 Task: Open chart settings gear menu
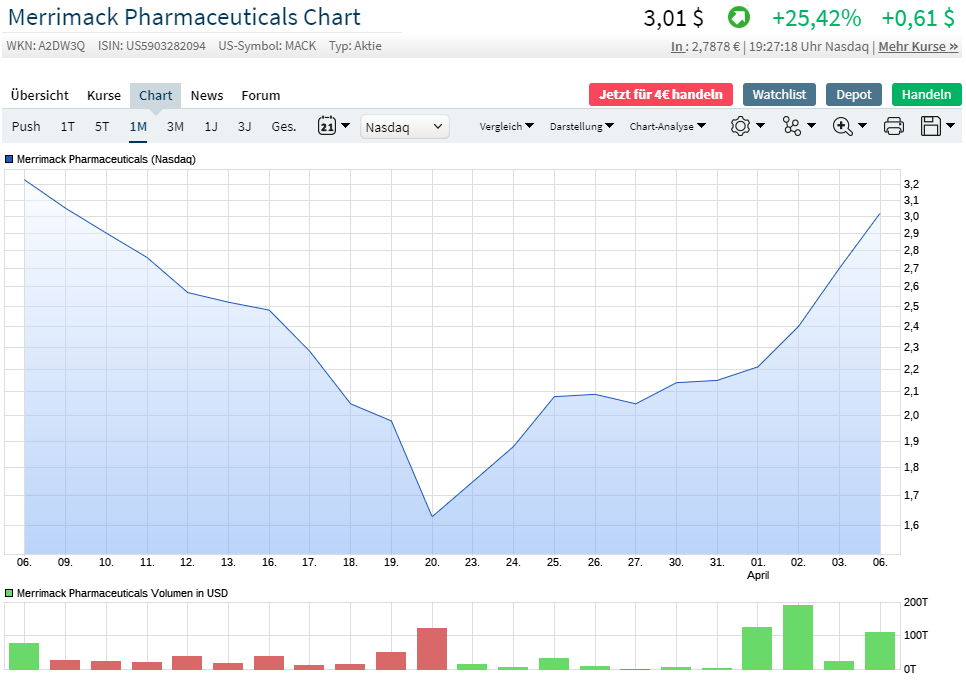747,126
